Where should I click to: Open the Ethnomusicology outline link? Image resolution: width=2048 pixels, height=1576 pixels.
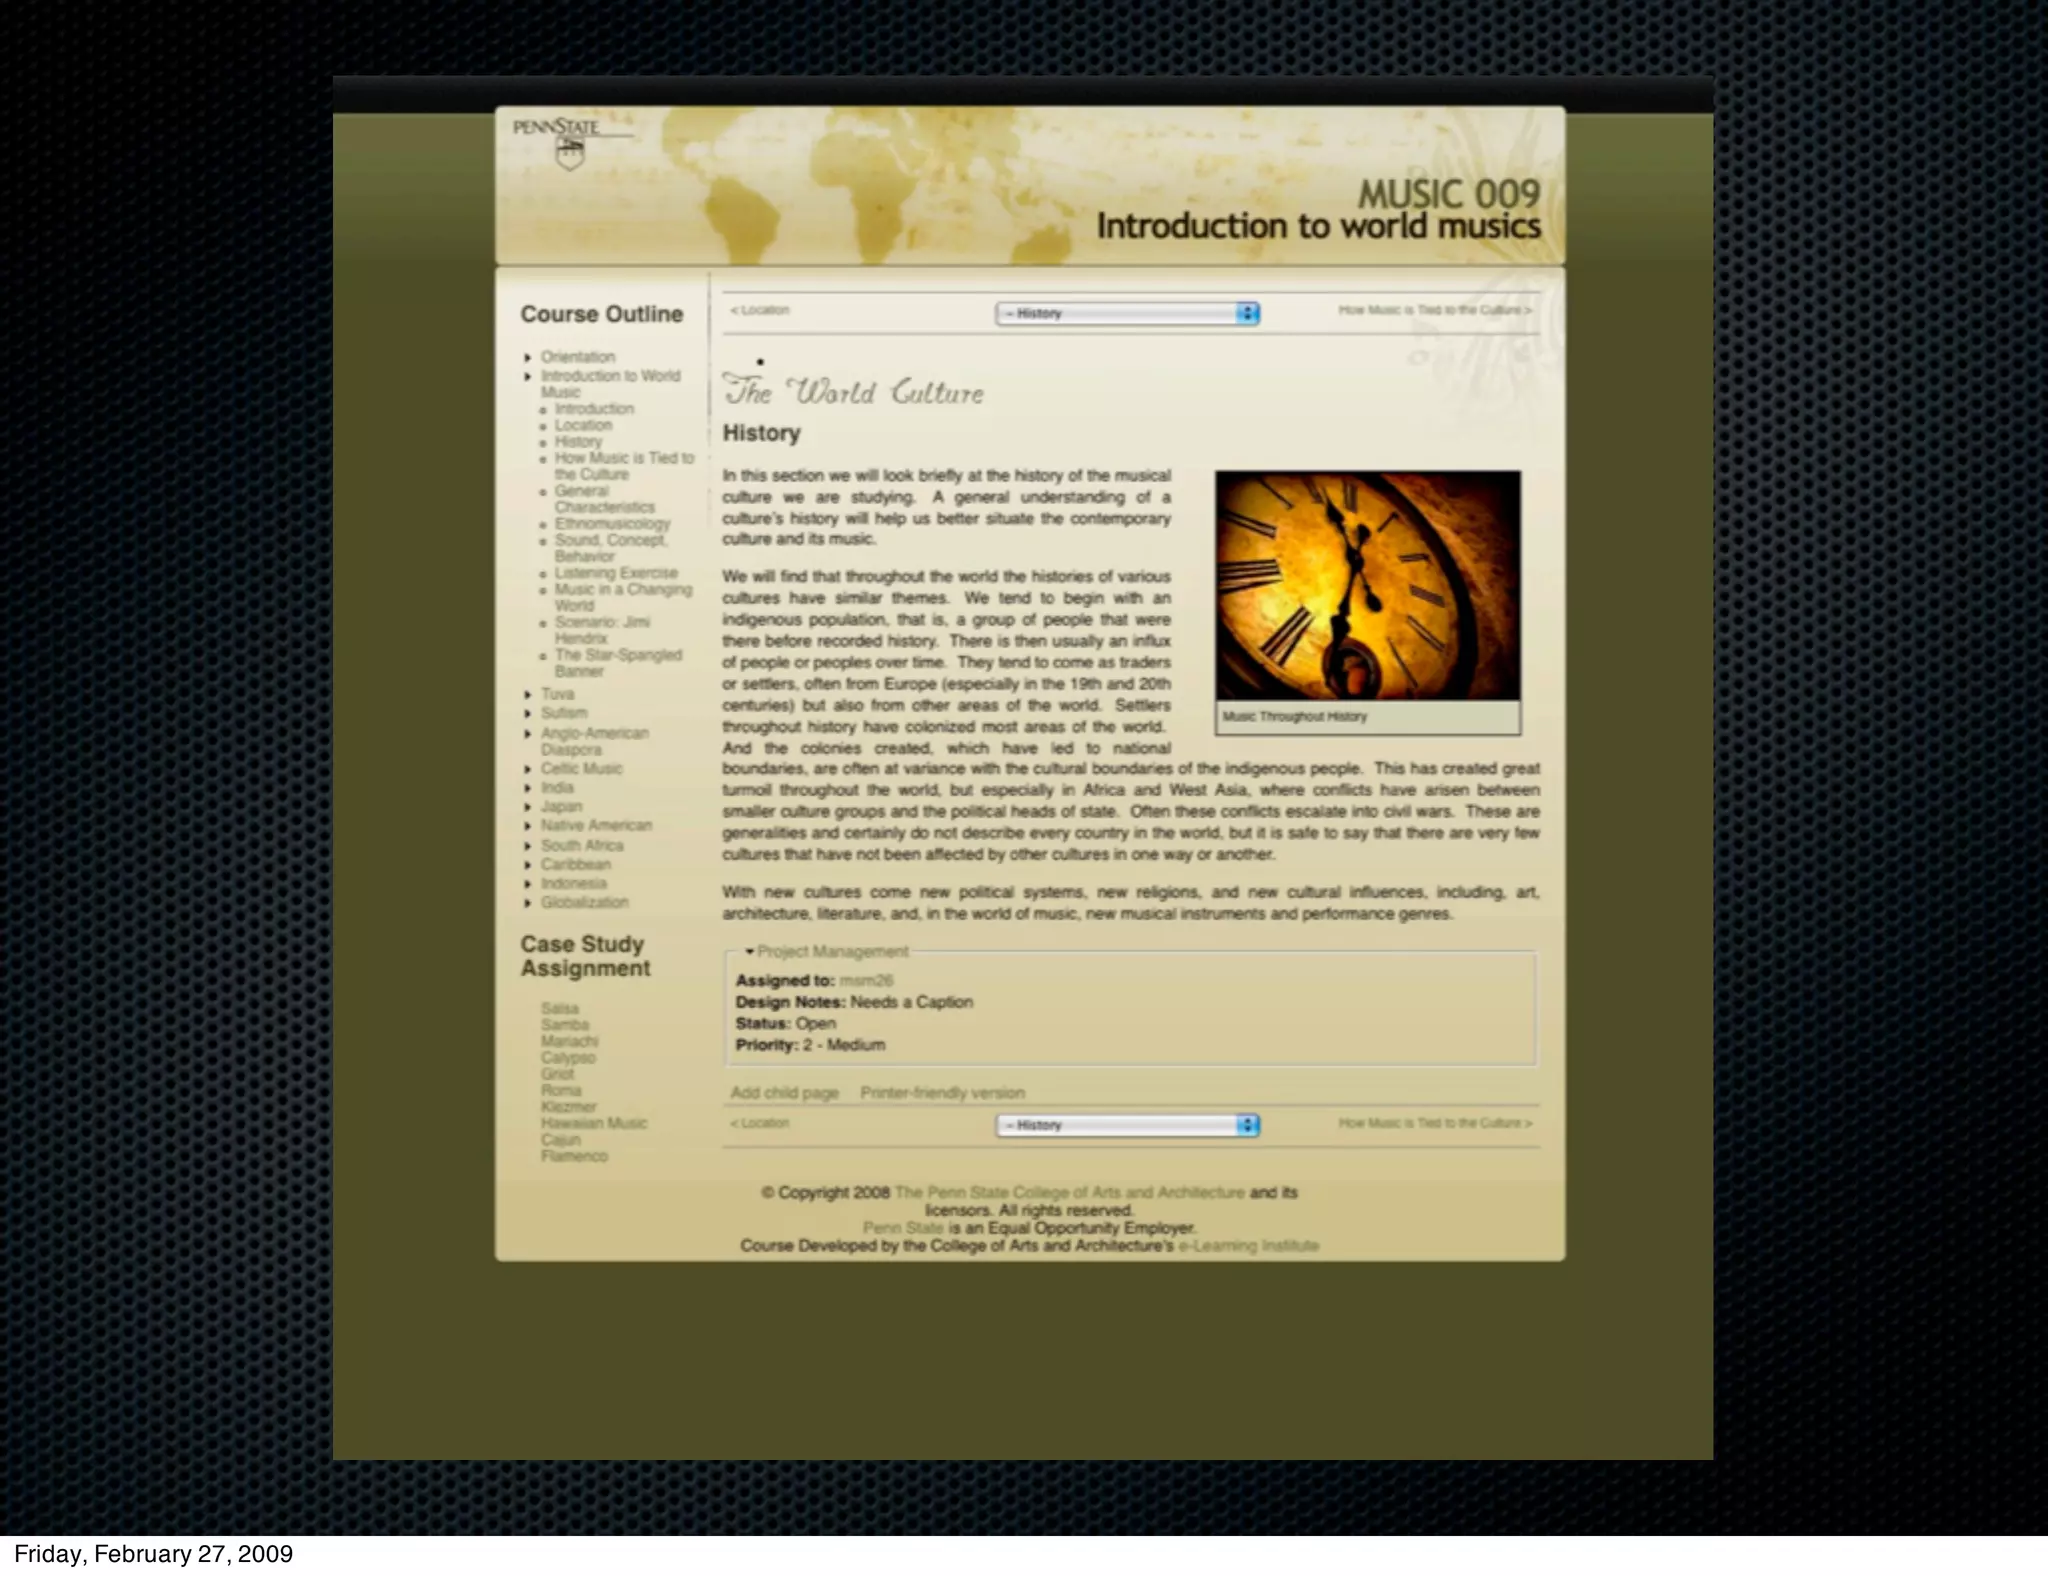tap(612, 523)
